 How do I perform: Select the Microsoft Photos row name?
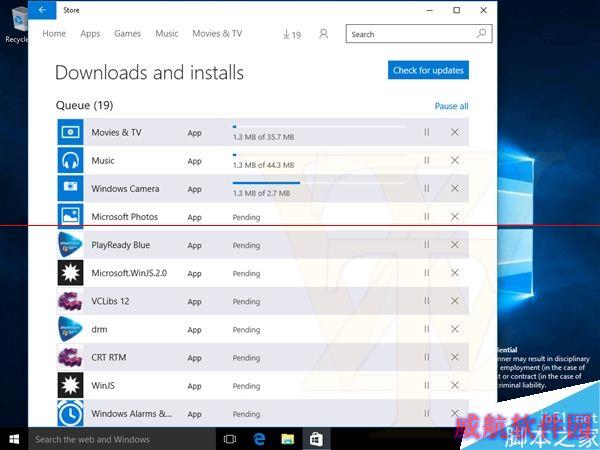125,217
